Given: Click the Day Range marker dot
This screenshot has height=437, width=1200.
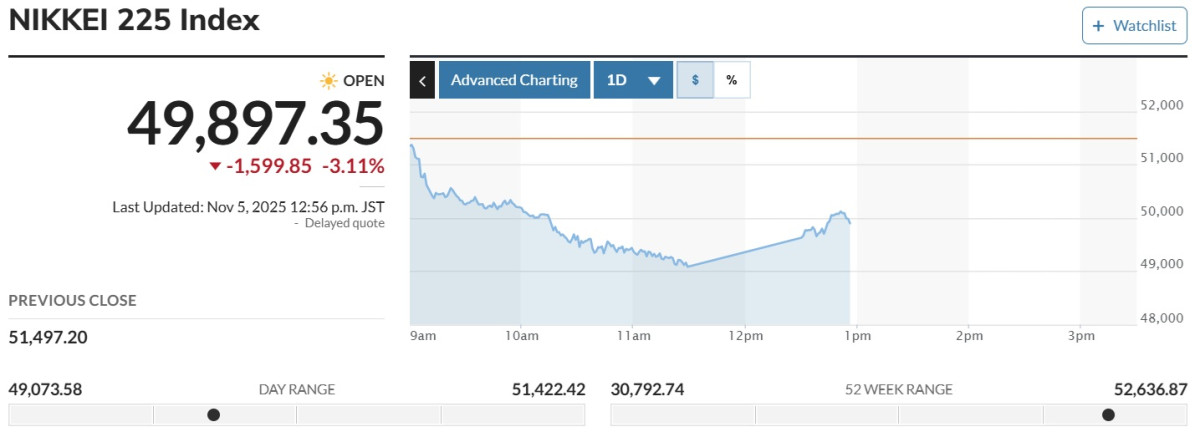Looking at the screenshot, I should [213, 414].
